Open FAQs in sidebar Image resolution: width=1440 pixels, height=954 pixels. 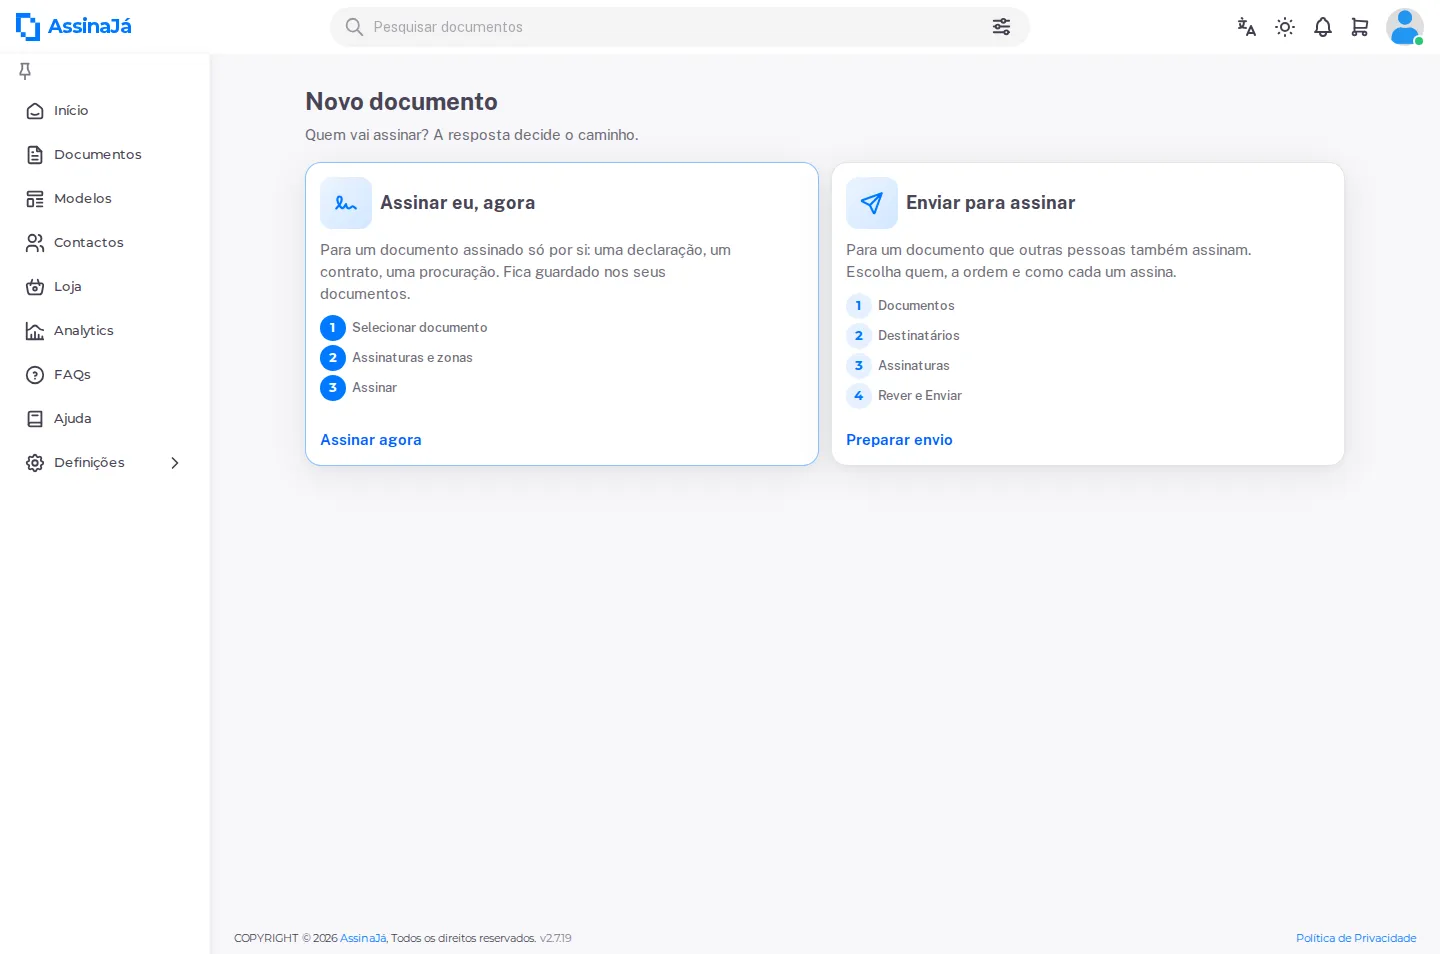(105, 375)
